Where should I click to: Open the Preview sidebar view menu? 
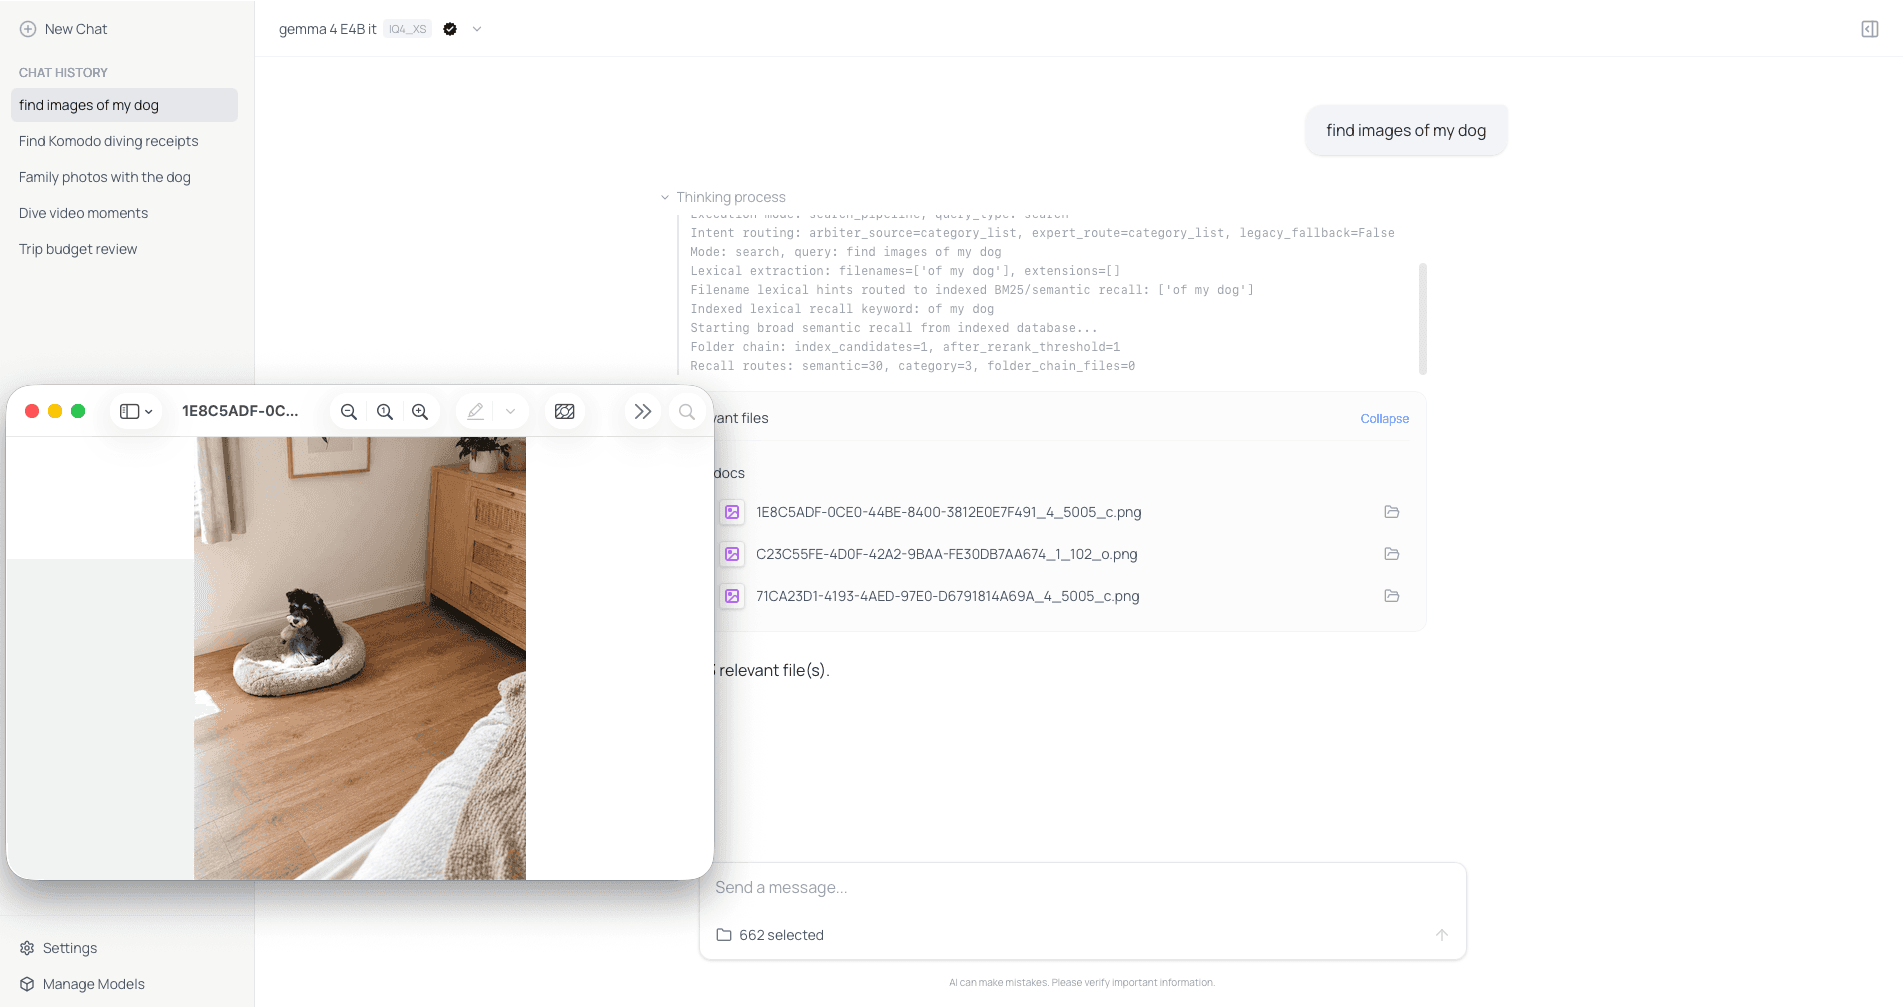coord(136,411)
